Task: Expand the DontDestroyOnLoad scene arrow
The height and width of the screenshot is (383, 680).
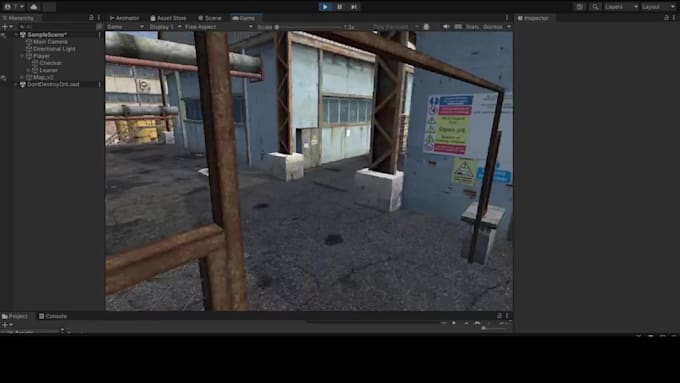Action: (16, 85)
